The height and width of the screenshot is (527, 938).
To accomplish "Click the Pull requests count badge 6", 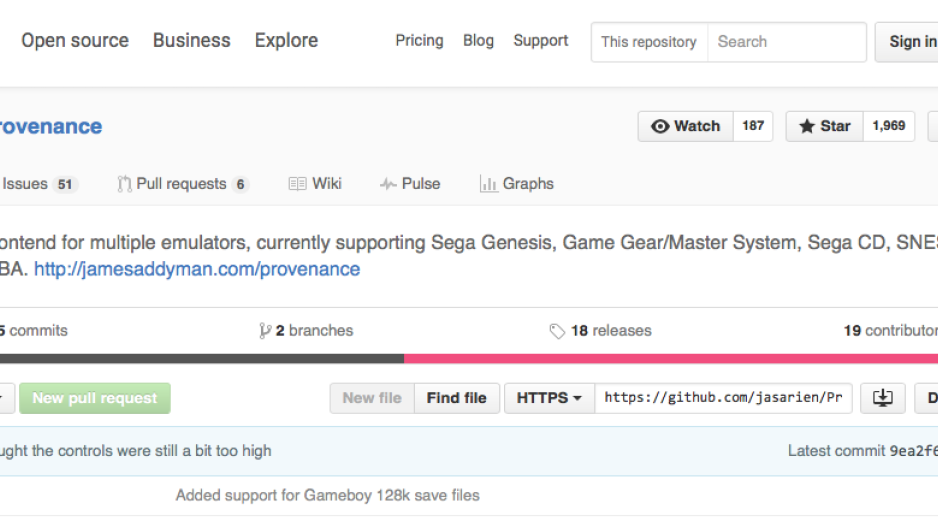I will [240, 184].
